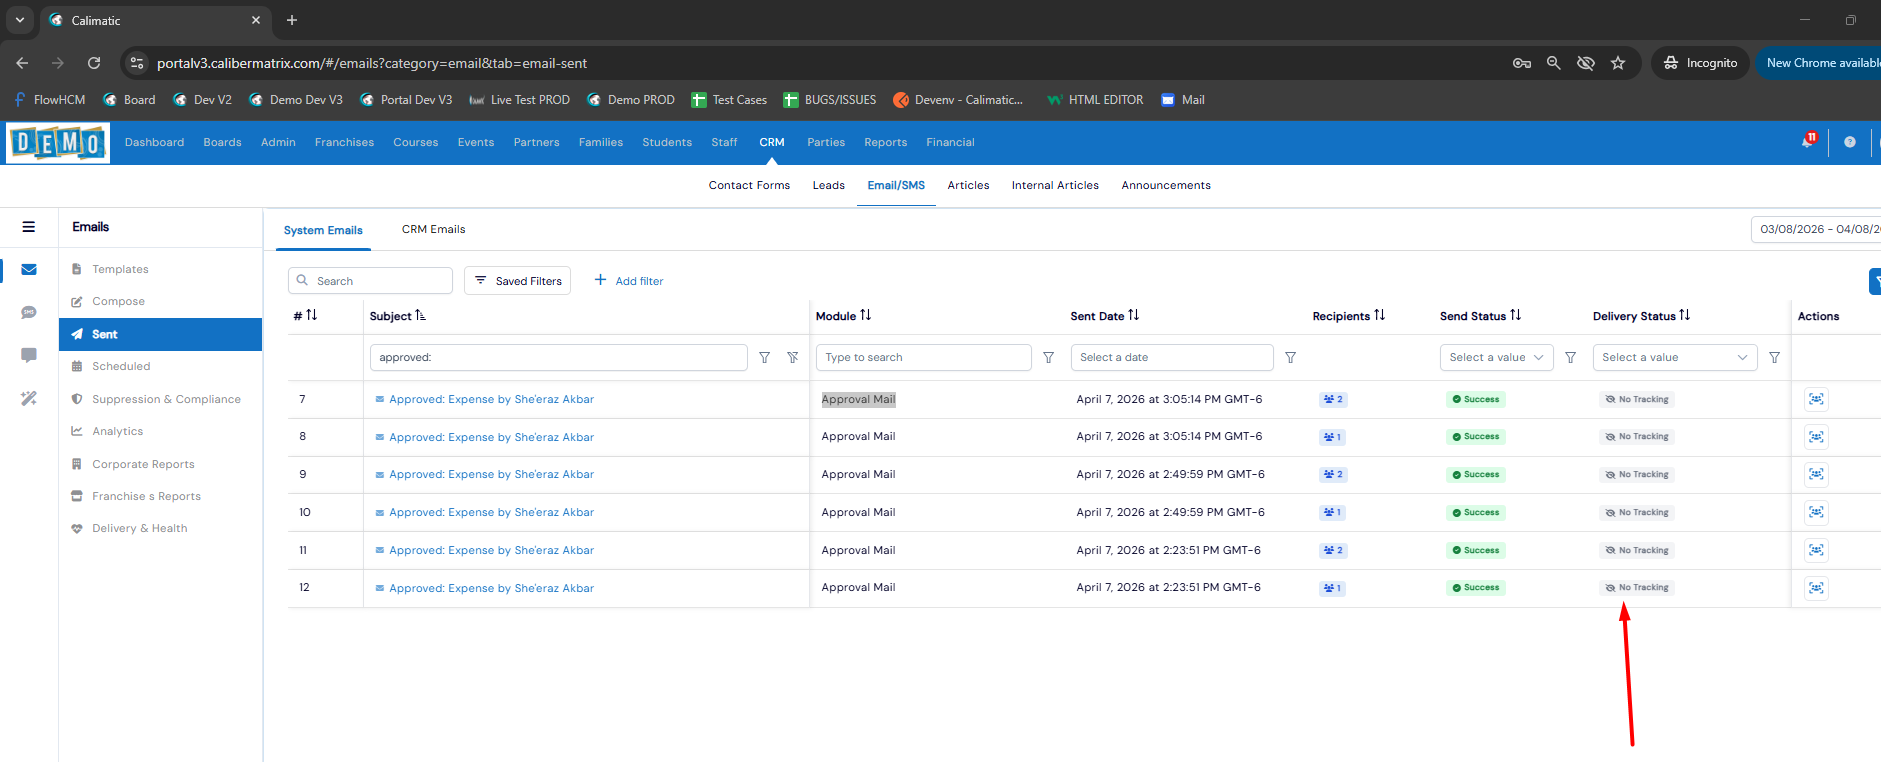This screenshot has width=1881, height=762.
Task: Click the magic wand icon in left rail
Action: (x=29, y=399)
